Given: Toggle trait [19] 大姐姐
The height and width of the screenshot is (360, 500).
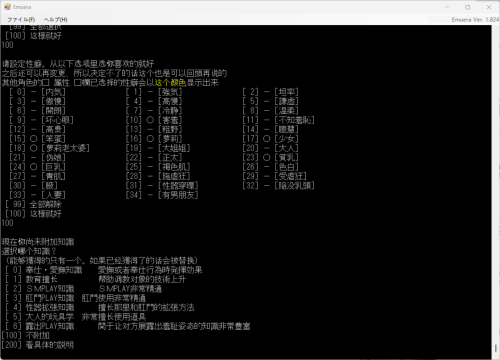Looking at the screenshot, I should [158, 148].
